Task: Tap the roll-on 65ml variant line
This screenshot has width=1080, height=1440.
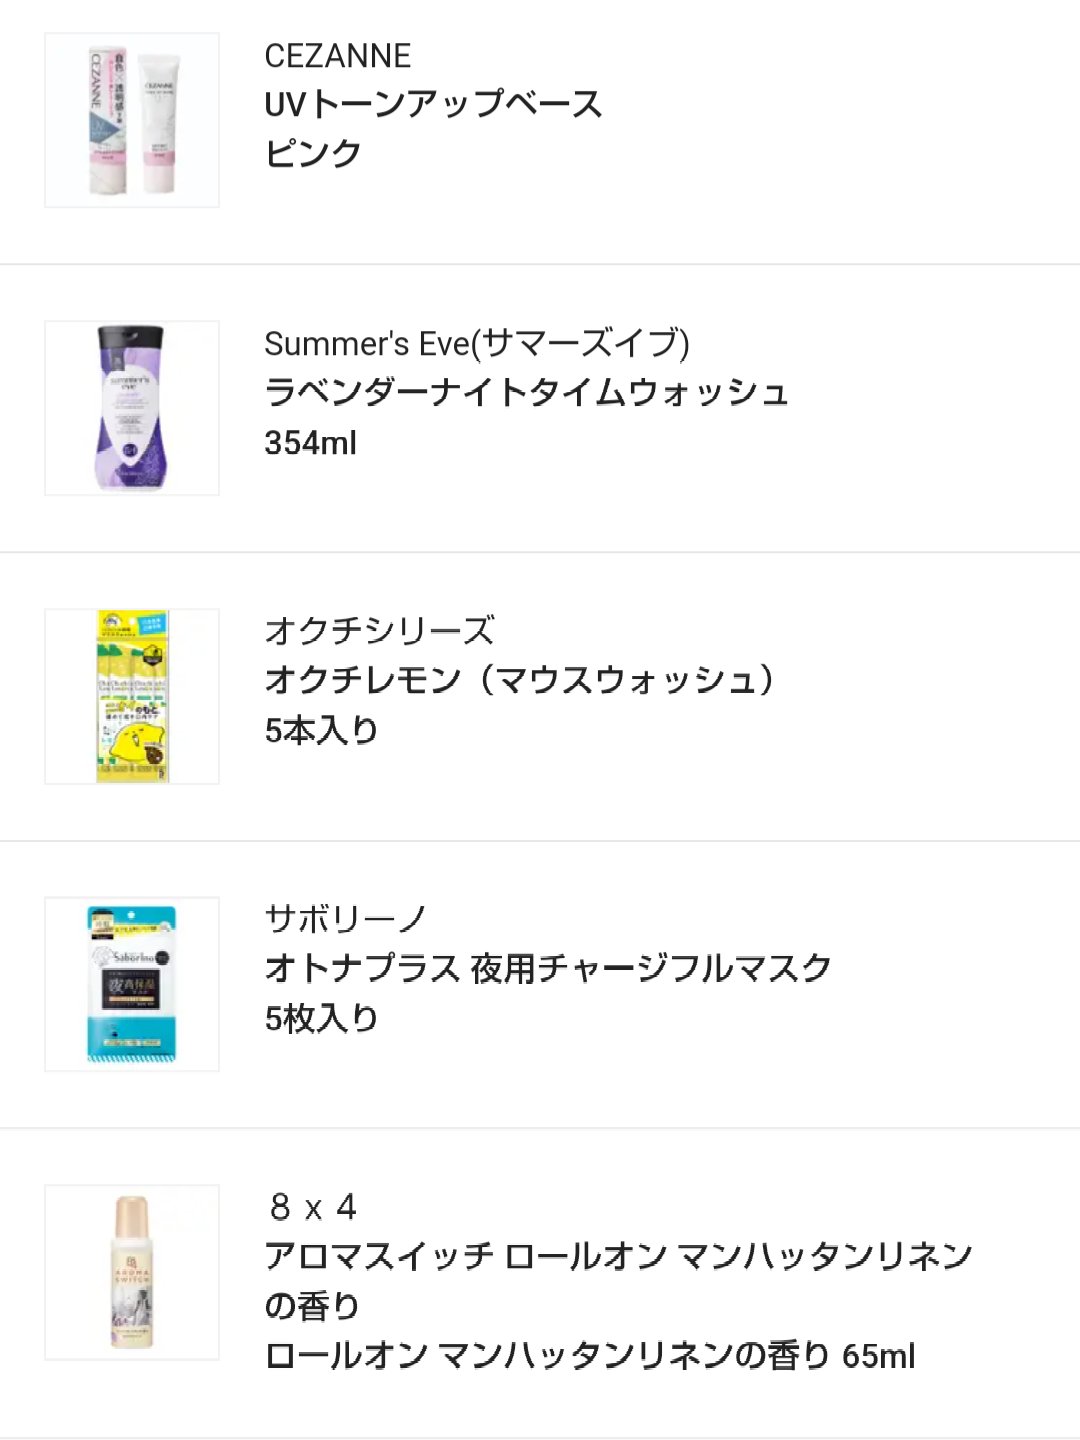Action: pyautogui.click(x=589, y=1356)
